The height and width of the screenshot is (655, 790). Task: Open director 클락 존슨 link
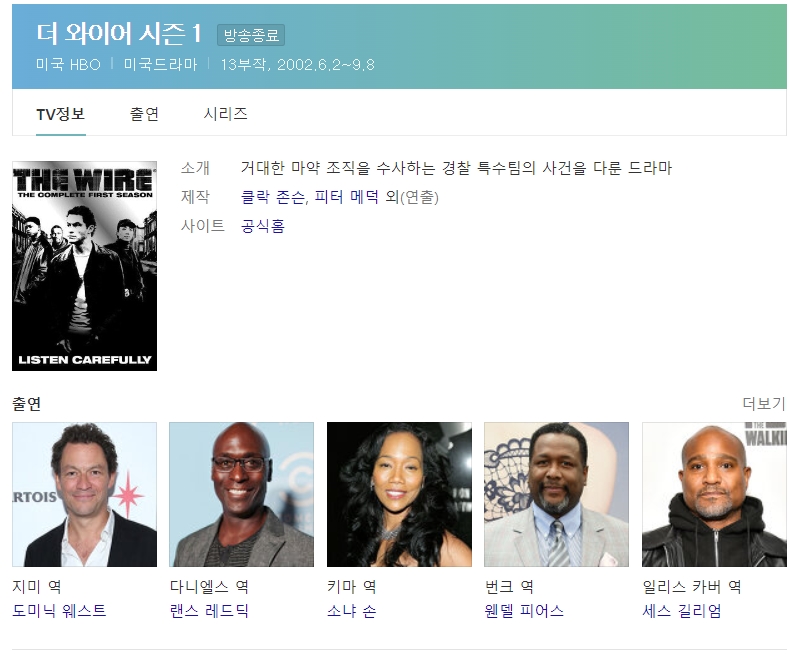(x=273, y=197)
